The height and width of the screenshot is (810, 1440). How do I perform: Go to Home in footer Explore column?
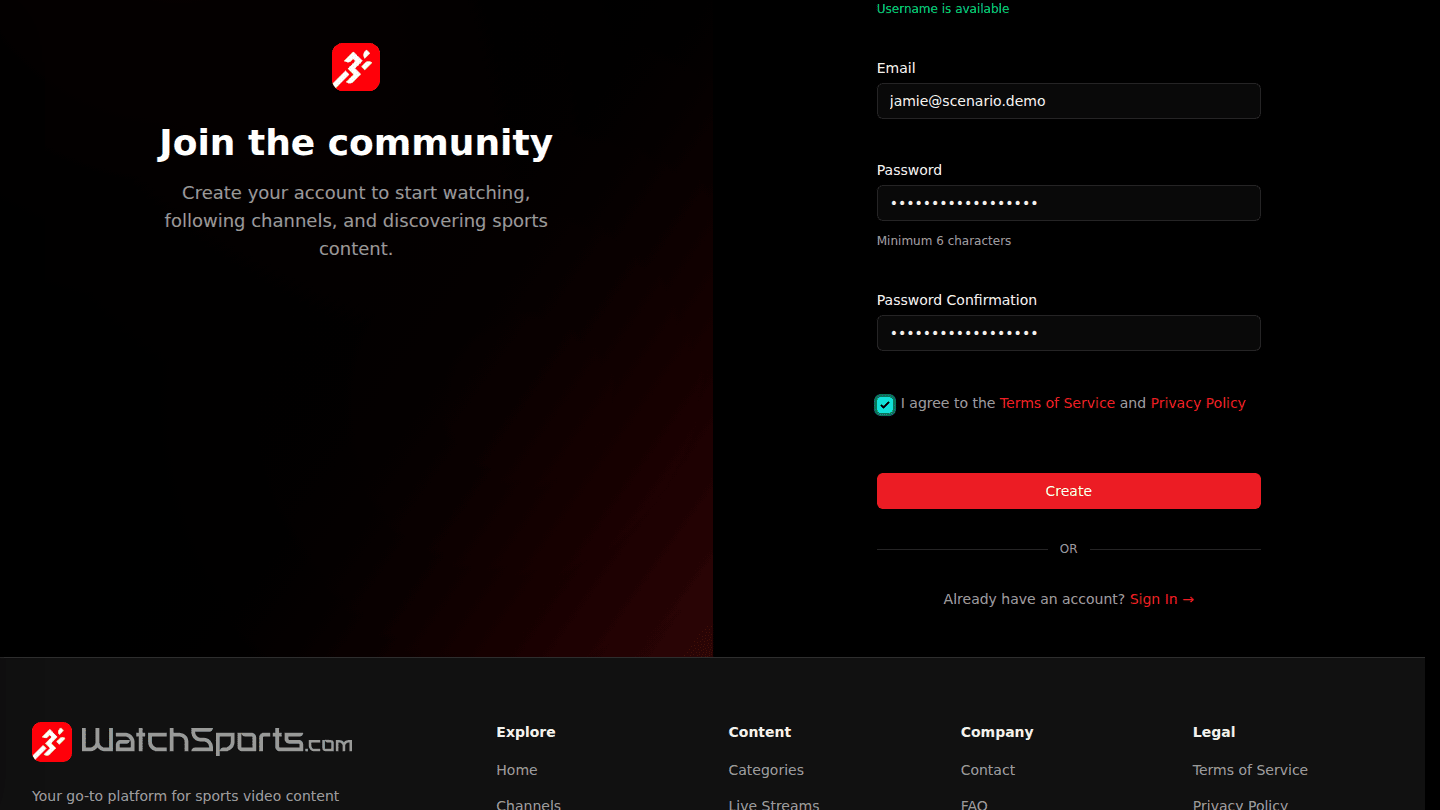517,770
